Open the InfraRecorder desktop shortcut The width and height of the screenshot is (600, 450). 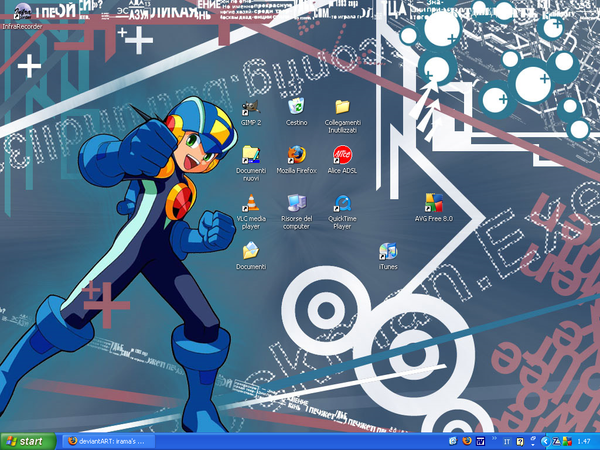point(22,16)
